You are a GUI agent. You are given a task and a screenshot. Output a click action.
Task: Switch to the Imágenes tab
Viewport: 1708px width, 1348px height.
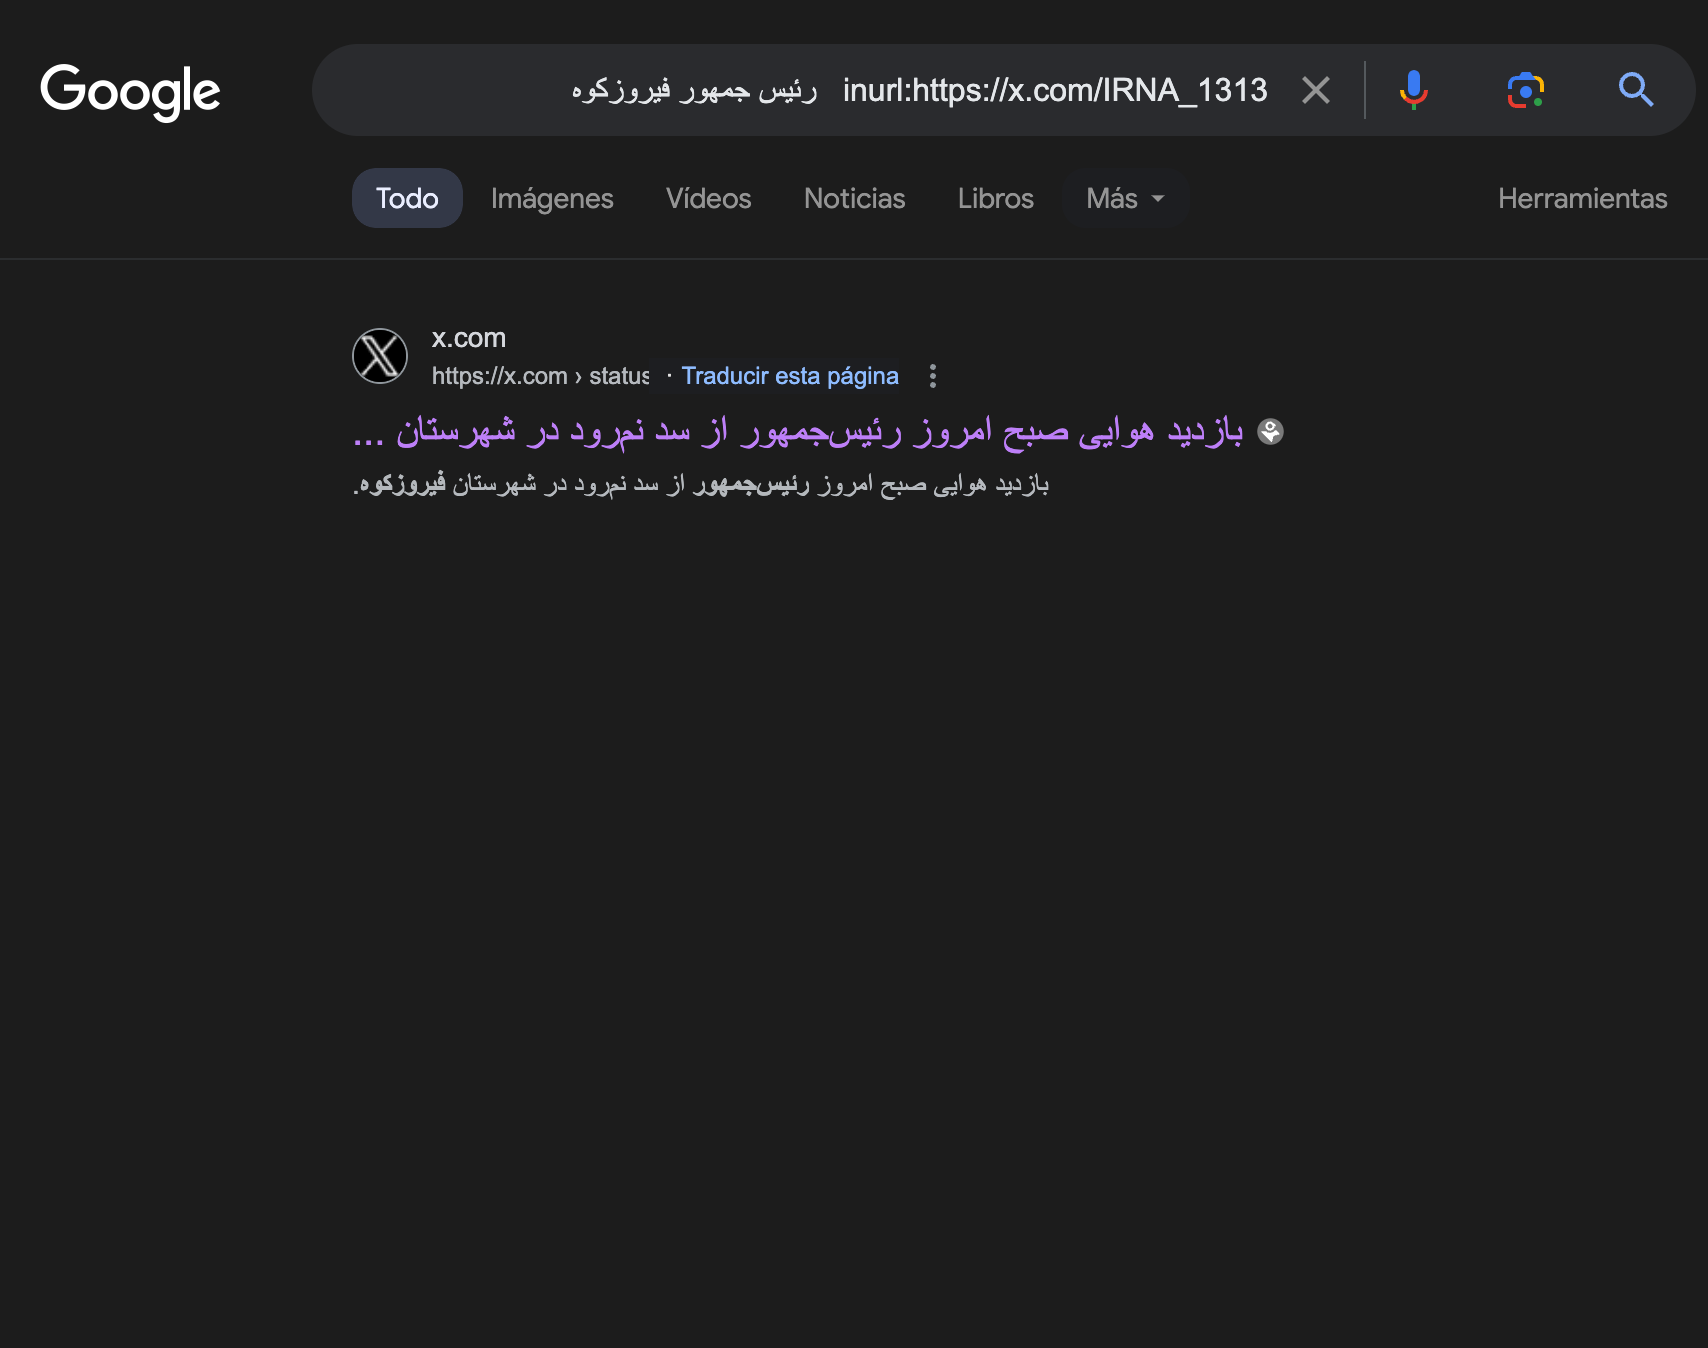point(552,198)
